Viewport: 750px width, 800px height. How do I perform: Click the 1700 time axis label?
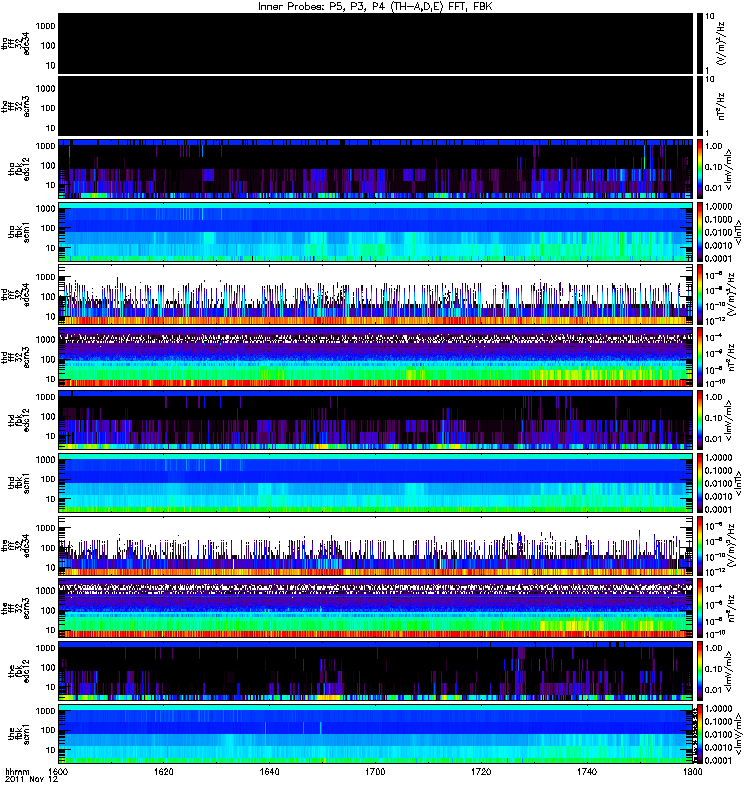[375, 771]
